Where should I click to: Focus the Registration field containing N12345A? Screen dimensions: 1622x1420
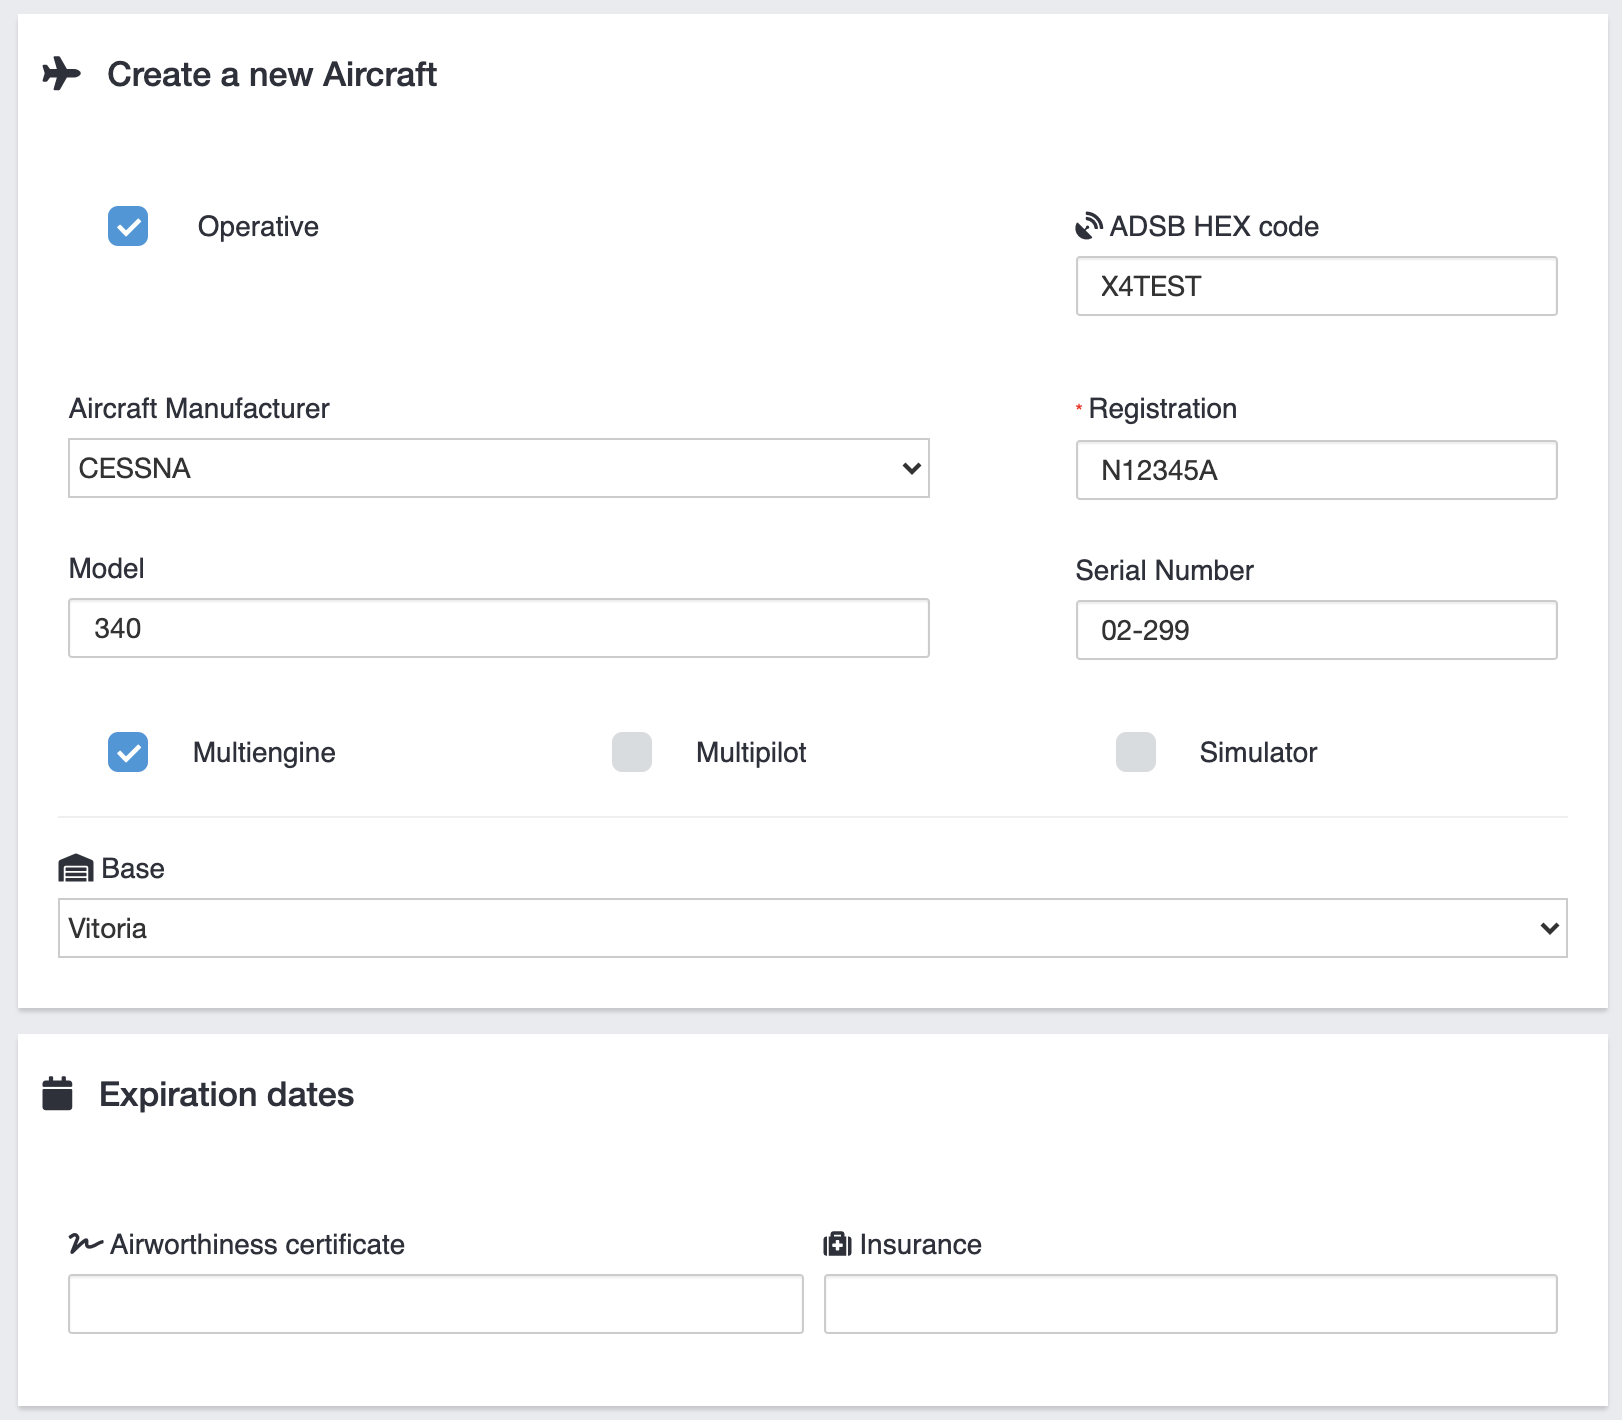(1316, 470)
